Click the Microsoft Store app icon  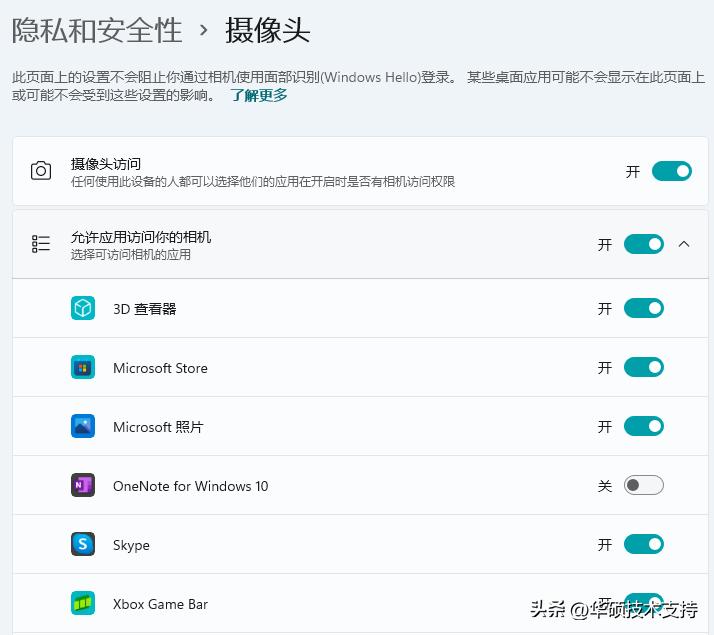[x=83, y=367]
